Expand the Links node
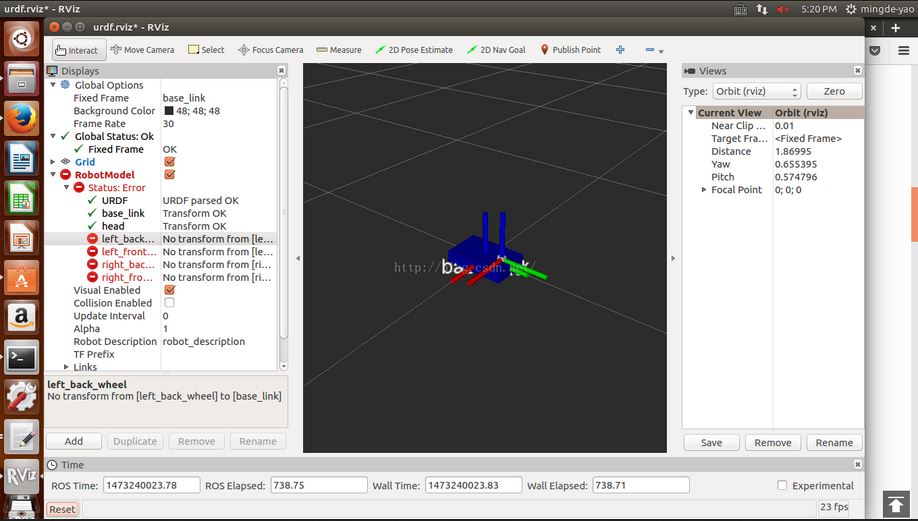 tap(66, 367)
